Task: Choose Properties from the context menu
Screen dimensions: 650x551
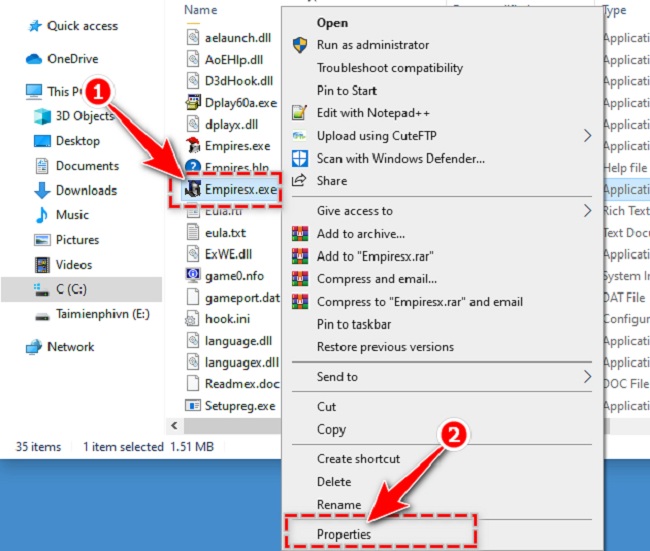Action: click(344, 534)
